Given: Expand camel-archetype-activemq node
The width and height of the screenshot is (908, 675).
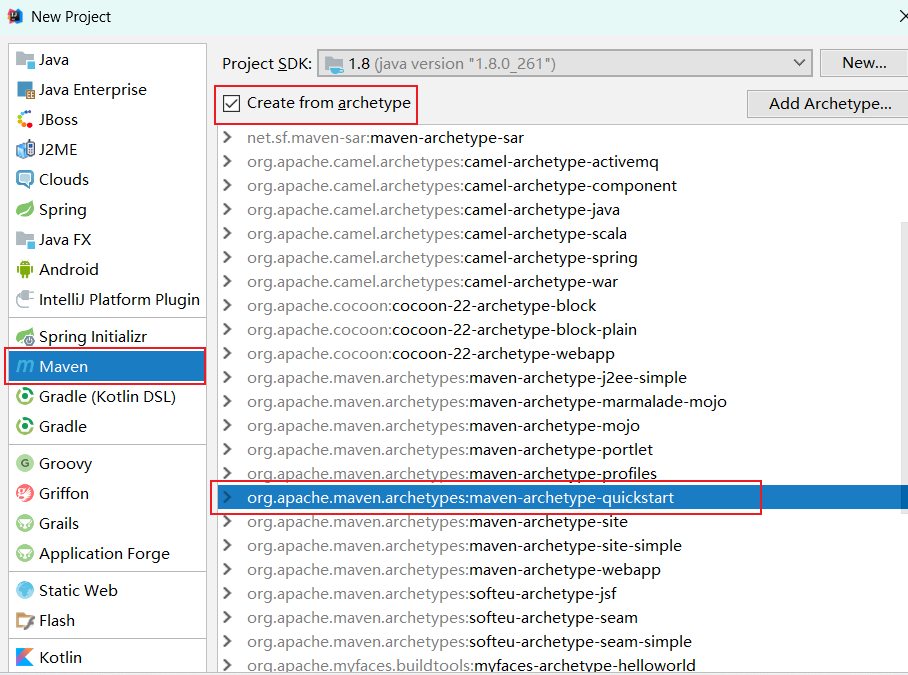Looking at the screenshot, I should point(228,161).
